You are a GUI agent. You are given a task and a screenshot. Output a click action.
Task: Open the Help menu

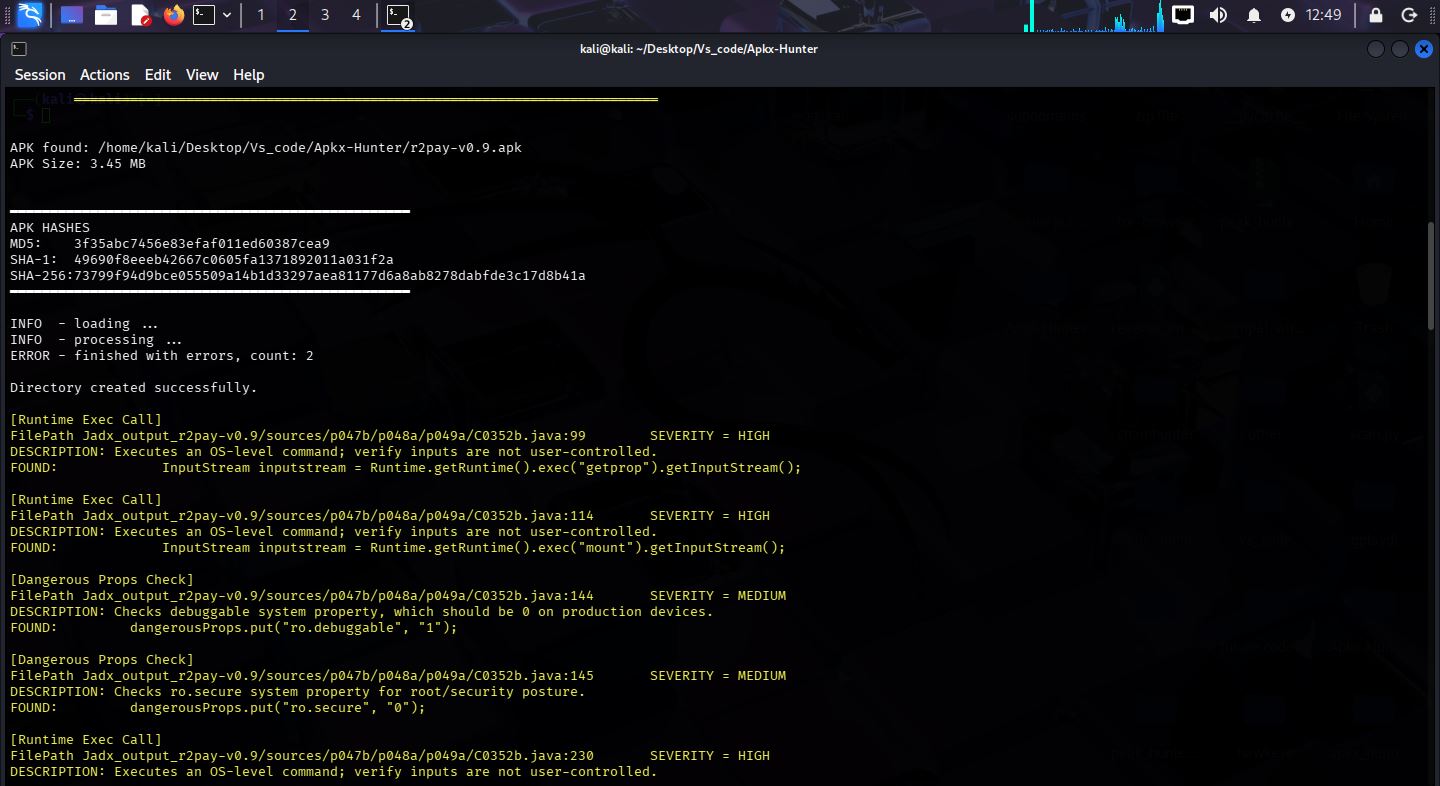coord(249,75)
